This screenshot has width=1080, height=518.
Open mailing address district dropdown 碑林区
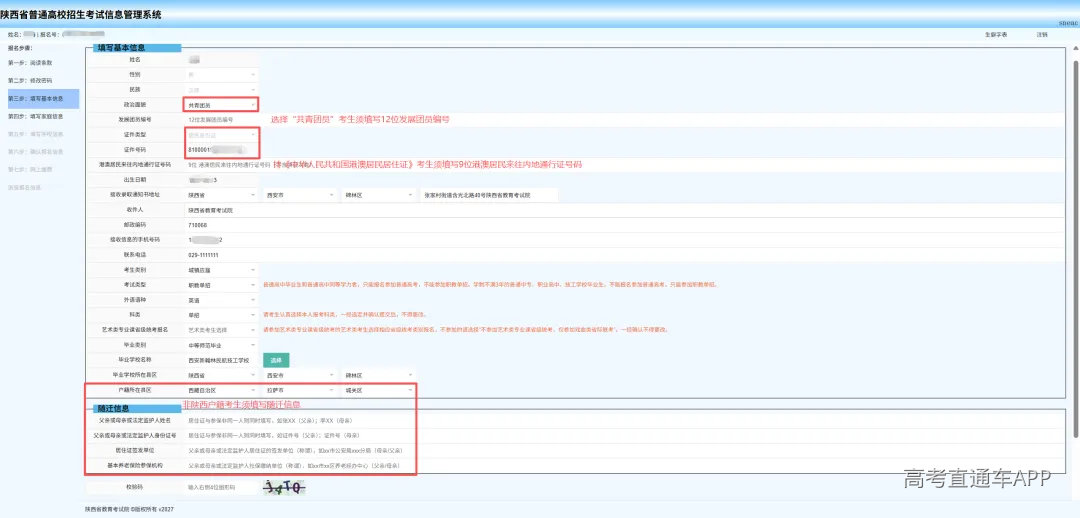(x=380, y=195)
